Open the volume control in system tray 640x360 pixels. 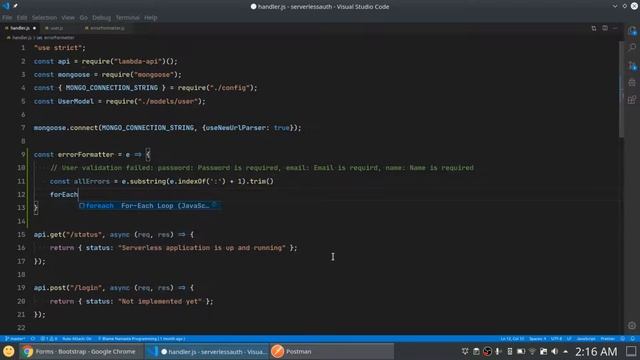[554, 351]
